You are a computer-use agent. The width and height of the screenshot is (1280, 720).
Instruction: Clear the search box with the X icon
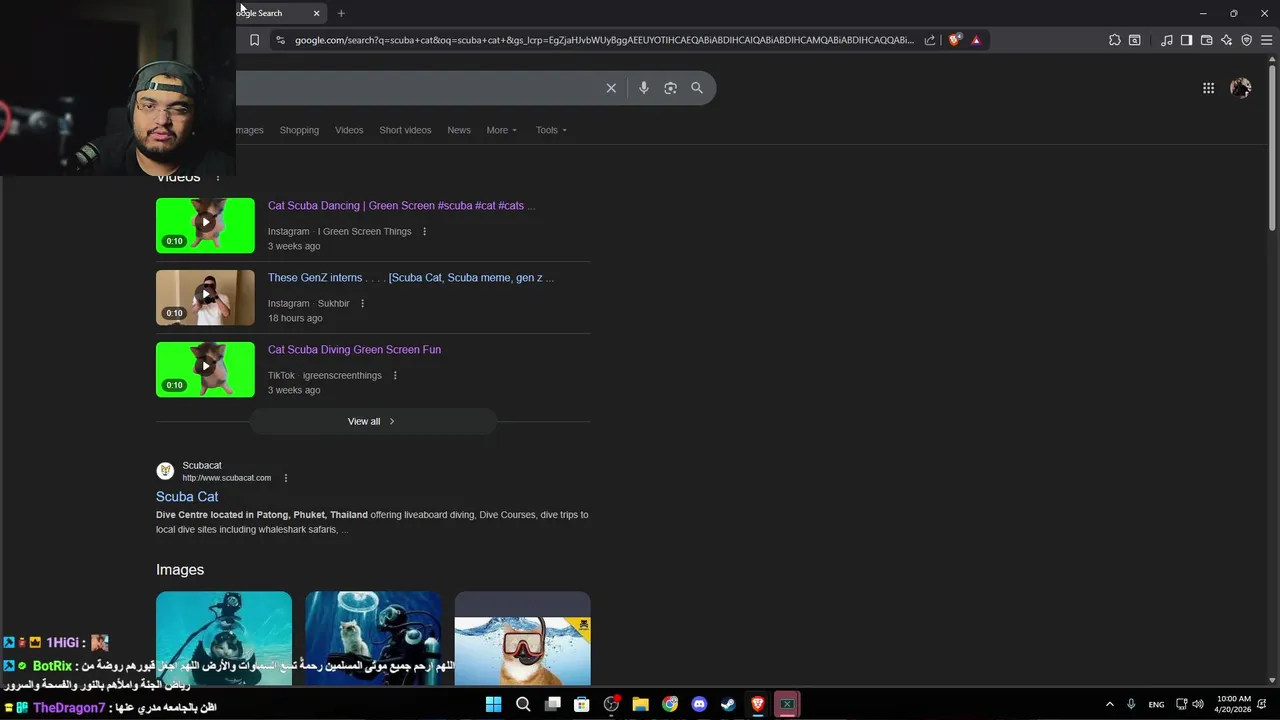[611, 88]
